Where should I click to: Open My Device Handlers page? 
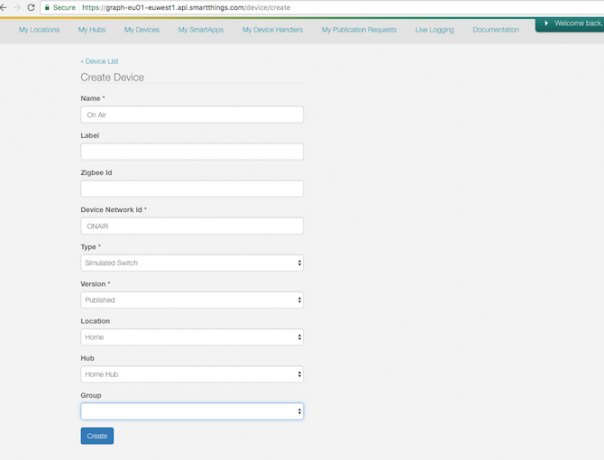pos(272,30)
